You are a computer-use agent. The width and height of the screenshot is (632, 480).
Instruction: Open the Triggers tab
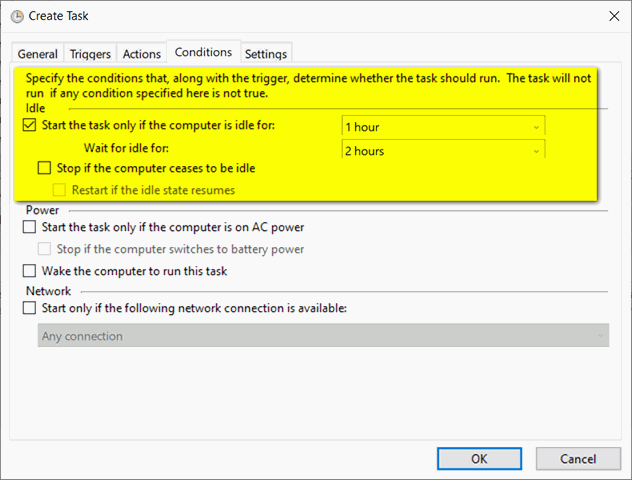[x=90, y=54]
